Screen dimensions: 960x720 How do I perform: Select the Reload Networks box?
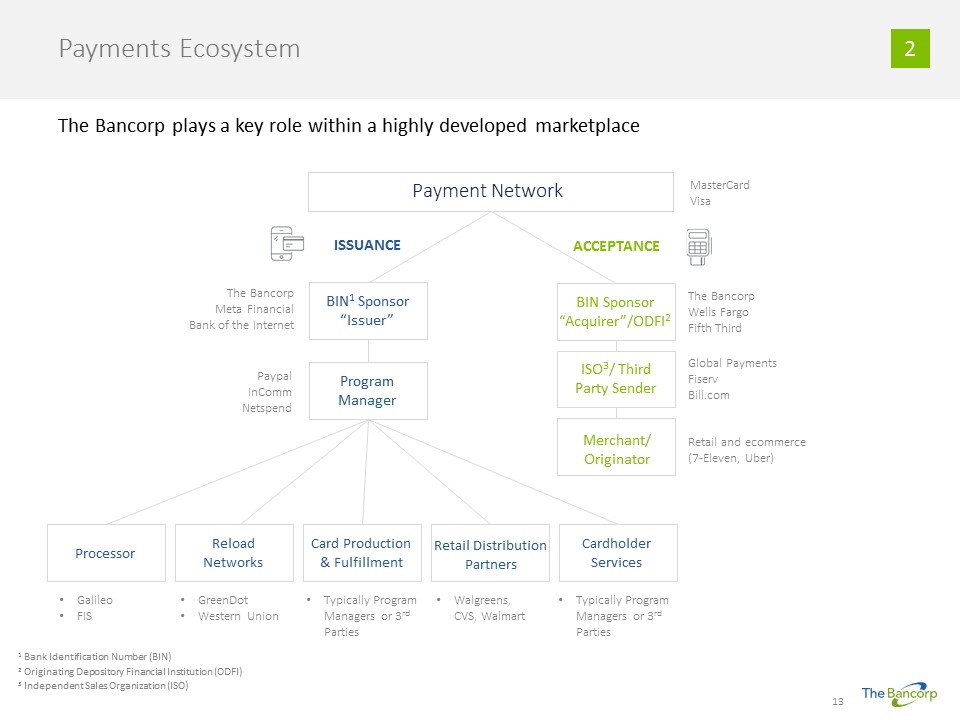[x=233, y=553]
